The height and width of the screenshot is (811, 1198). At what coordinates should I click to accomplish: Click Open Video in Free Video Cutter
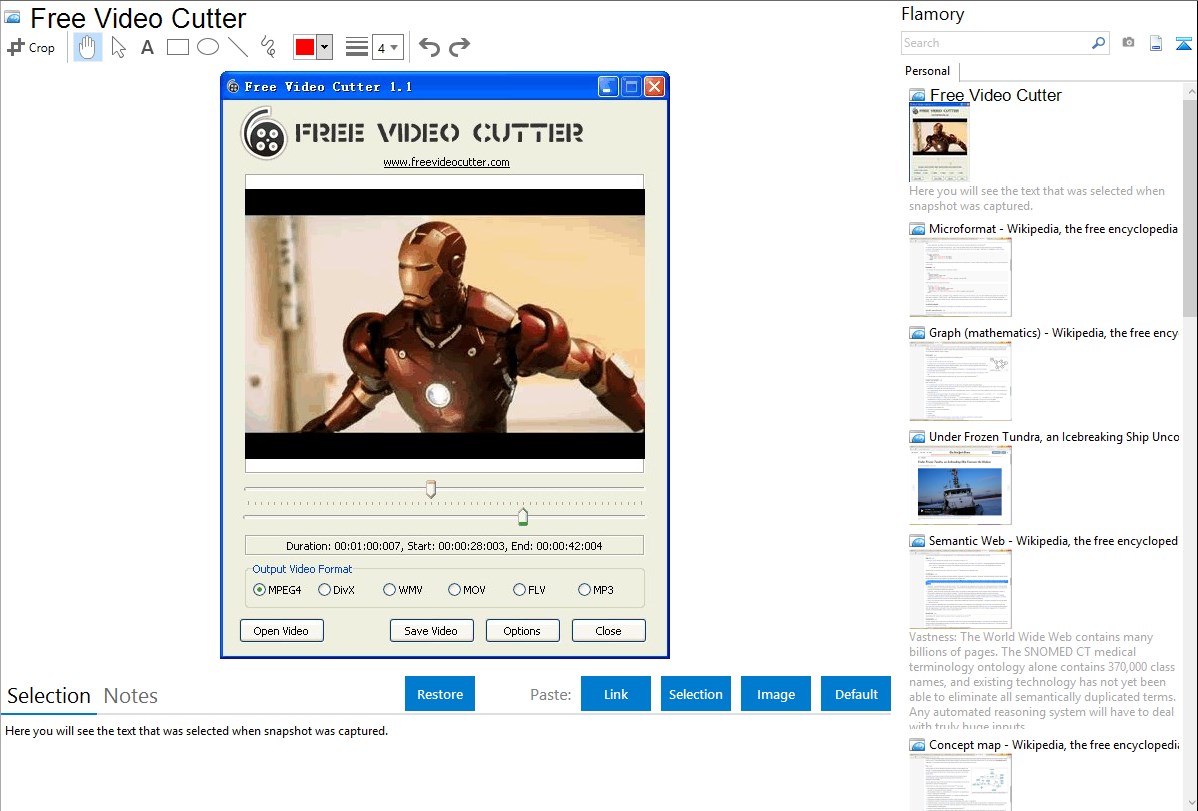point(281,631)
